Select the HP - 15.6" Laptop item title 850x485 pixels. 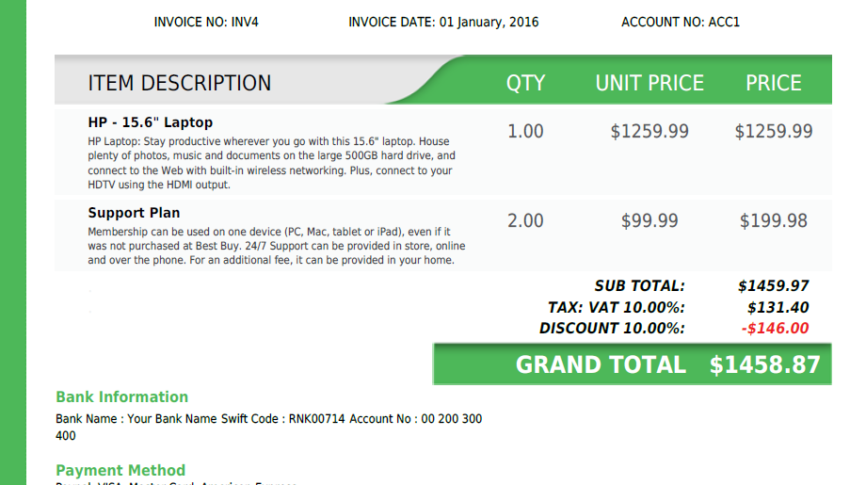pyautogui.click(x=150, y=122)
